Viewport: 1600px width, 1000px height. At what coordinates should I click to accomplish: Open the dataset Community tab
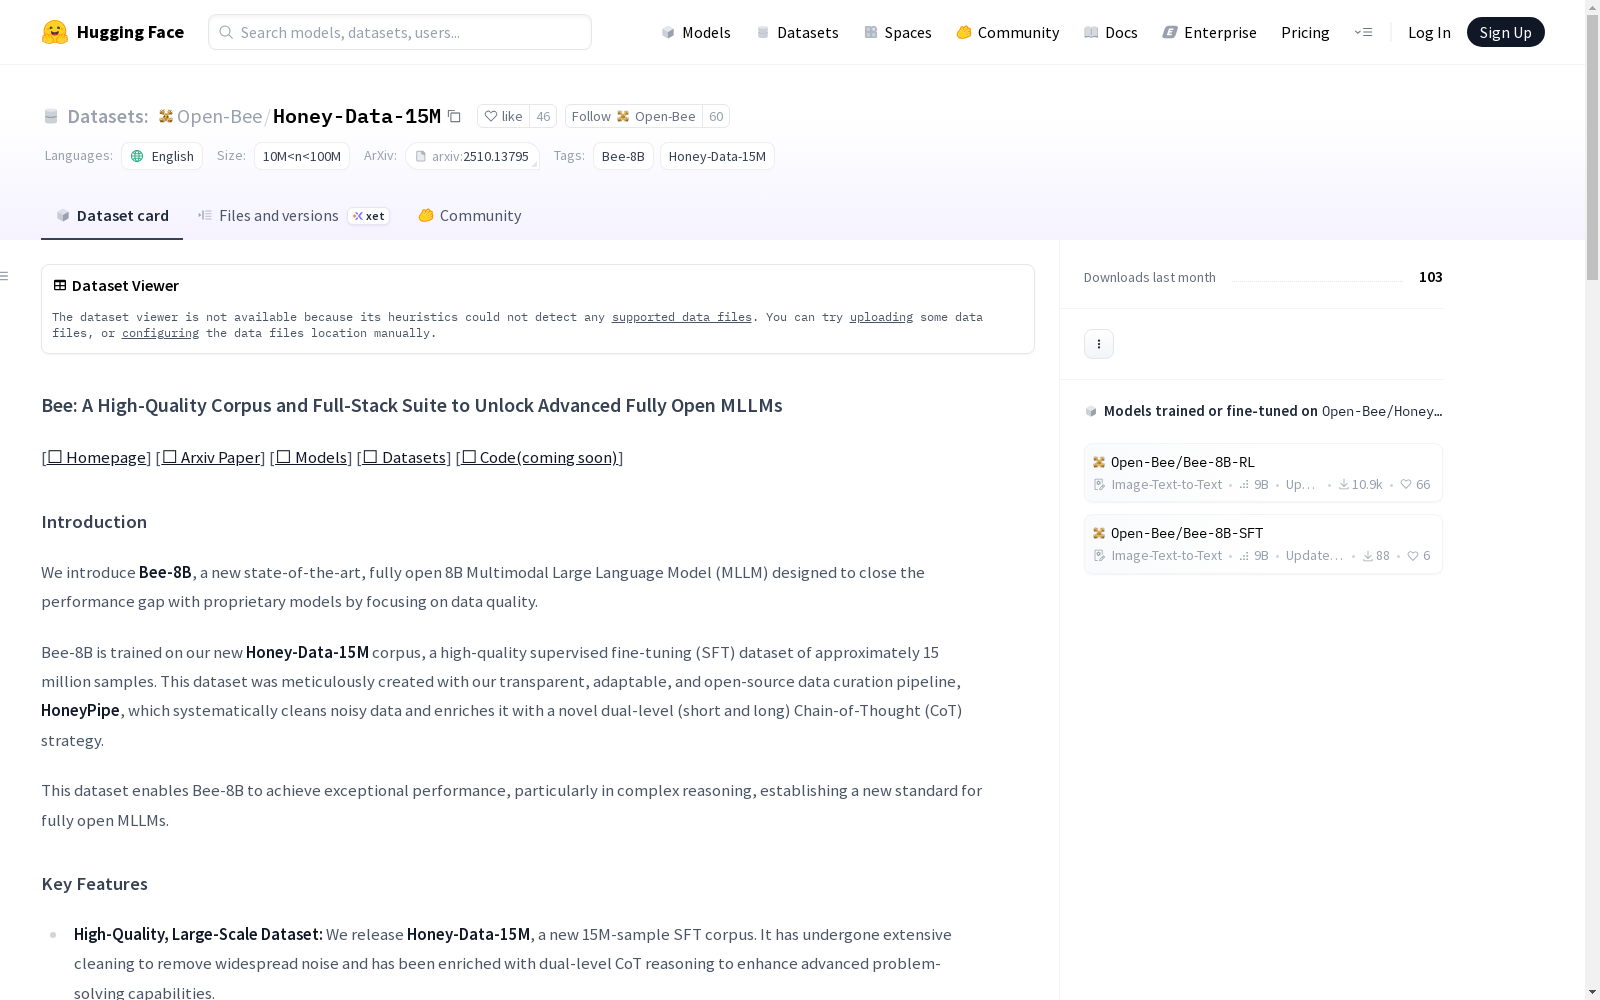tap(469, 216)
